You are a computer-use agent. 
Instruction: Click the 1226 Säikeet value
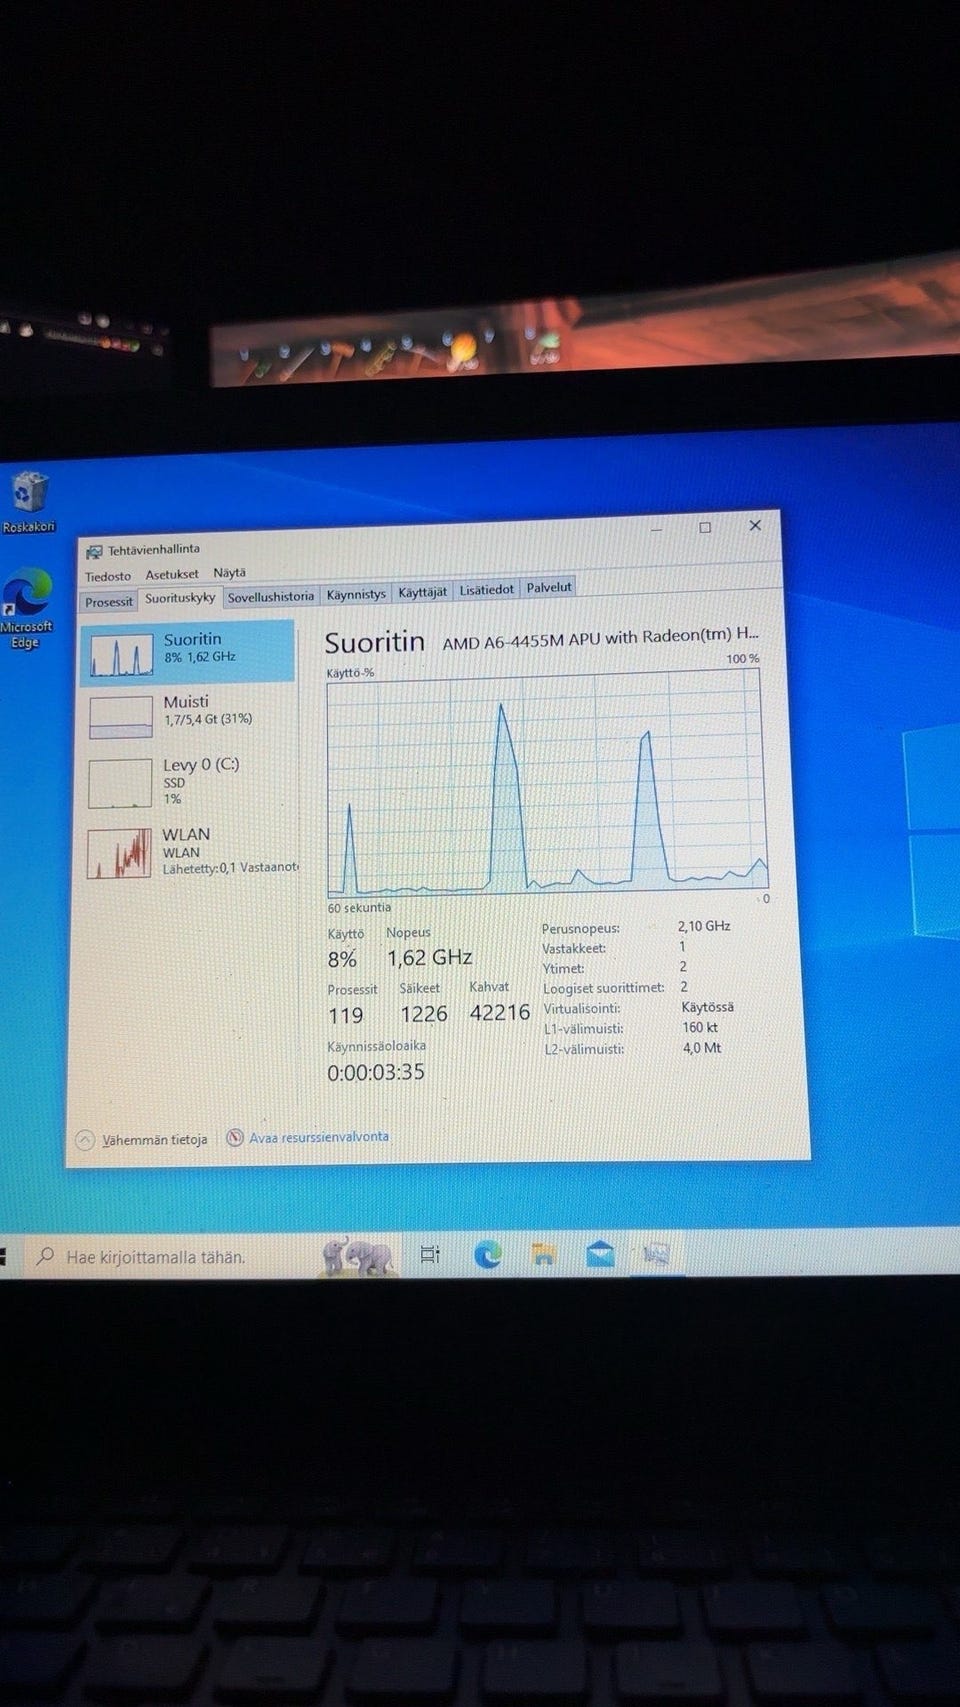(x=424, y=1015)
